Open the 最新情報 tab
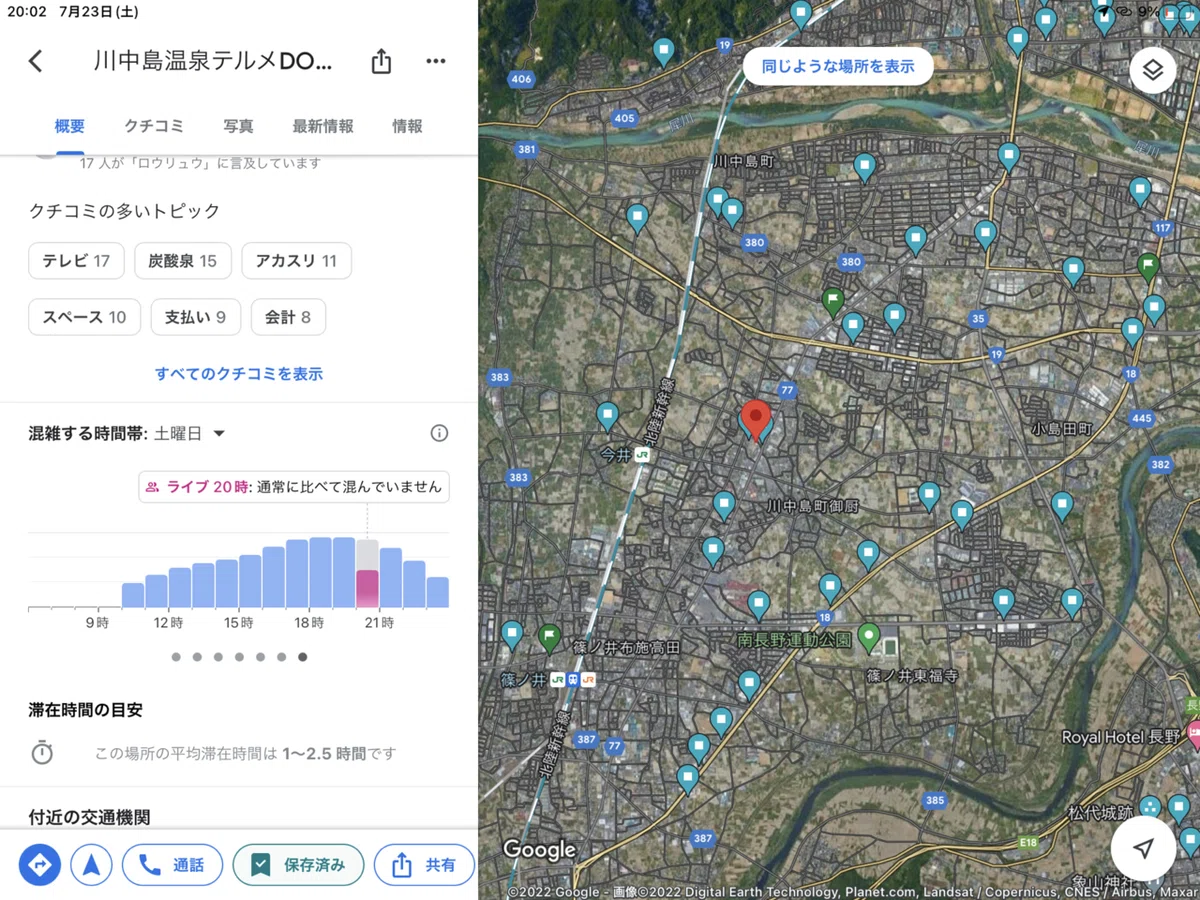 323,126
